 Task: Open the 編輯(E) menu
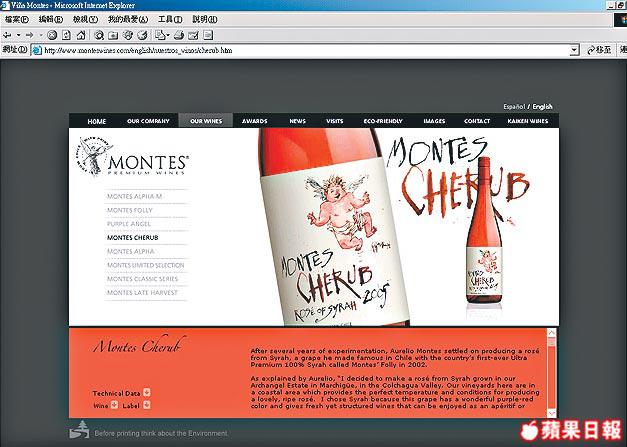click(51, 19)
